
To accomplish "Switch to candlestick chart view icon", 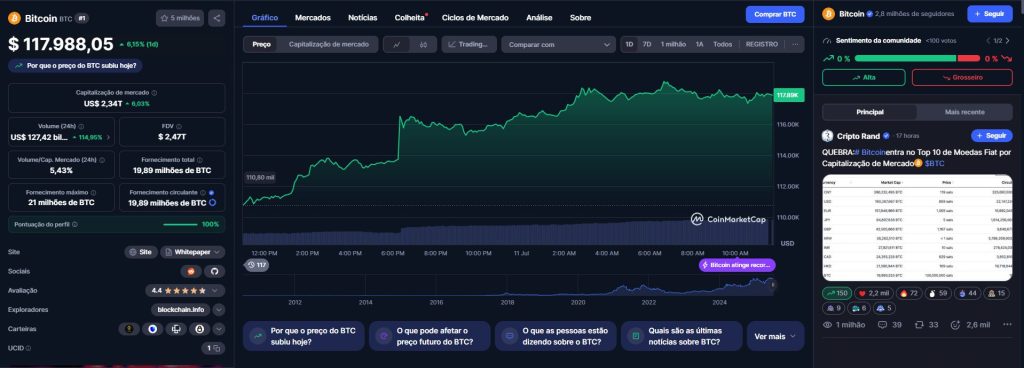I will 423,44.
